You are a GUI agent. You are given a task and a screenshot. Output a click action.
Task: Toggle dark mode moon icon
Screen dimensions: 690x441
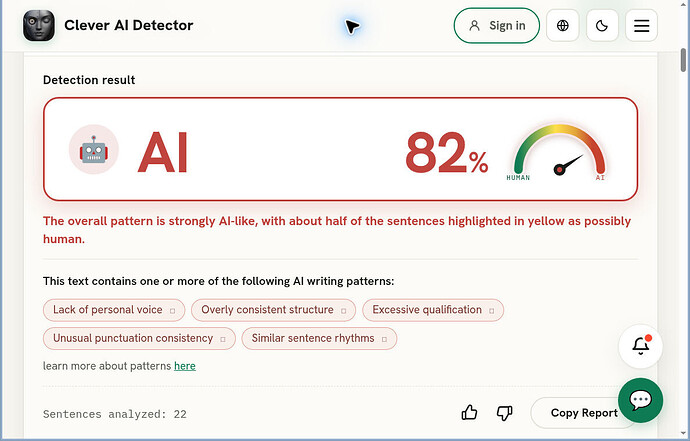tap(602, 26)
